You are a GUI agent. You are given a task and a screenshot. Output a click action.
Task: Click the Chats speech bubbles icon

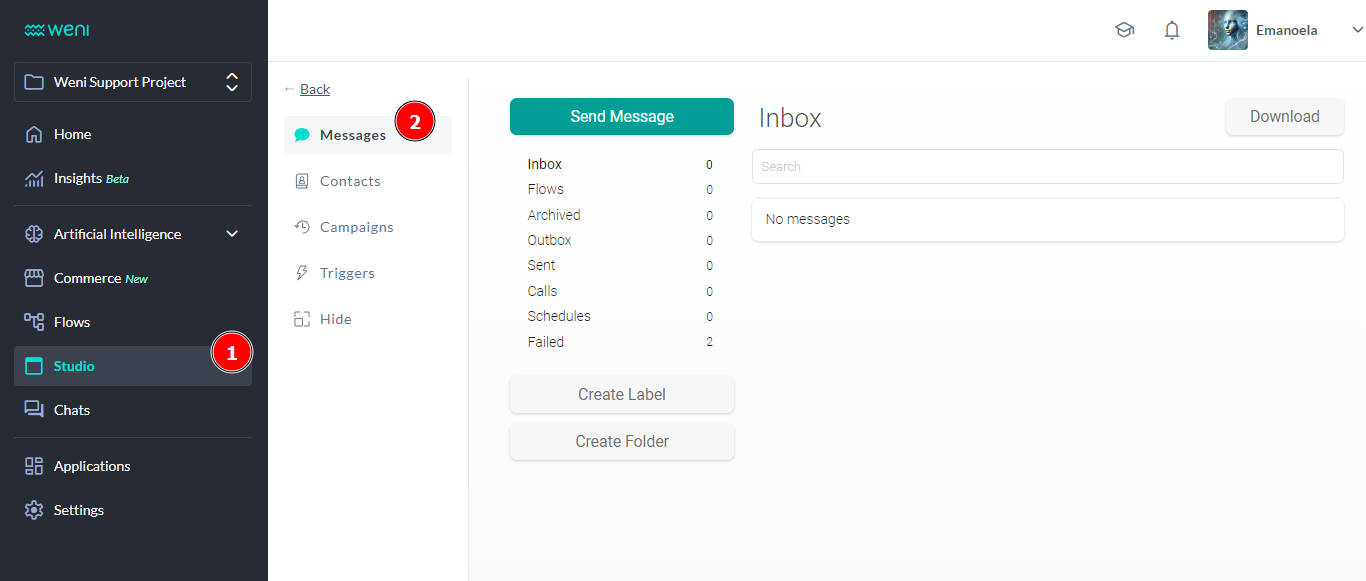coord(34,410)
